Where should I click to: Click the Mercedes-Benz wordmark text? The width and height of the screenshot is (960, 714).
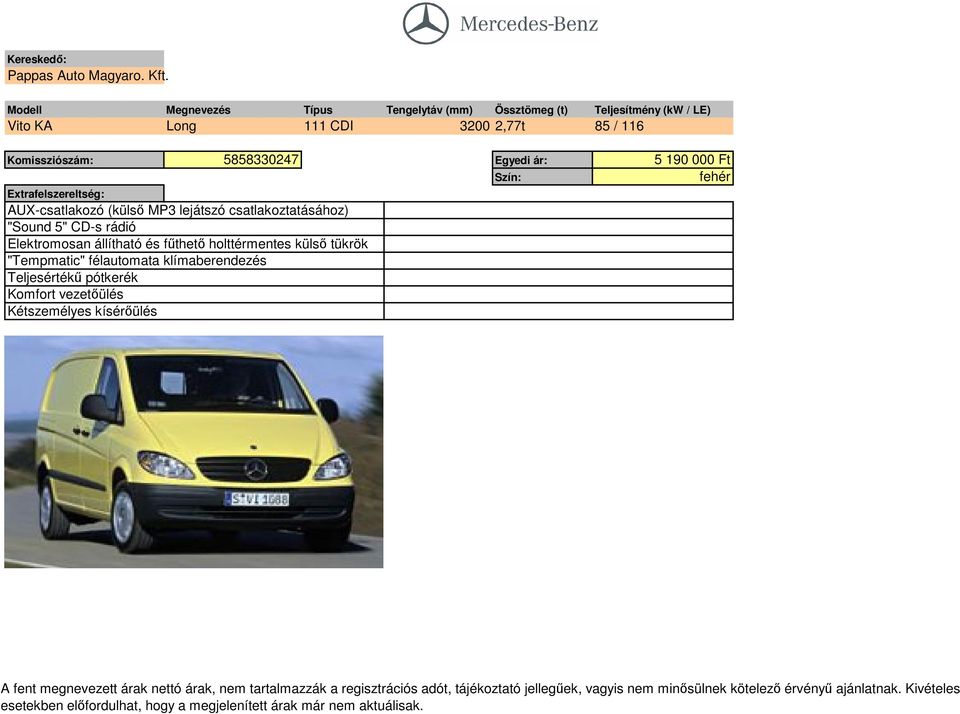click(x=529, y=24)
